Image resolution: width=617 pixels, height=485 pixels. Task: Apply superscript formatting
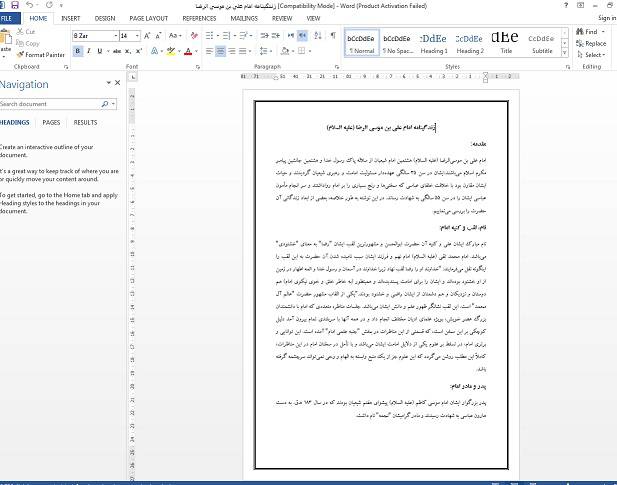[139, 51]
